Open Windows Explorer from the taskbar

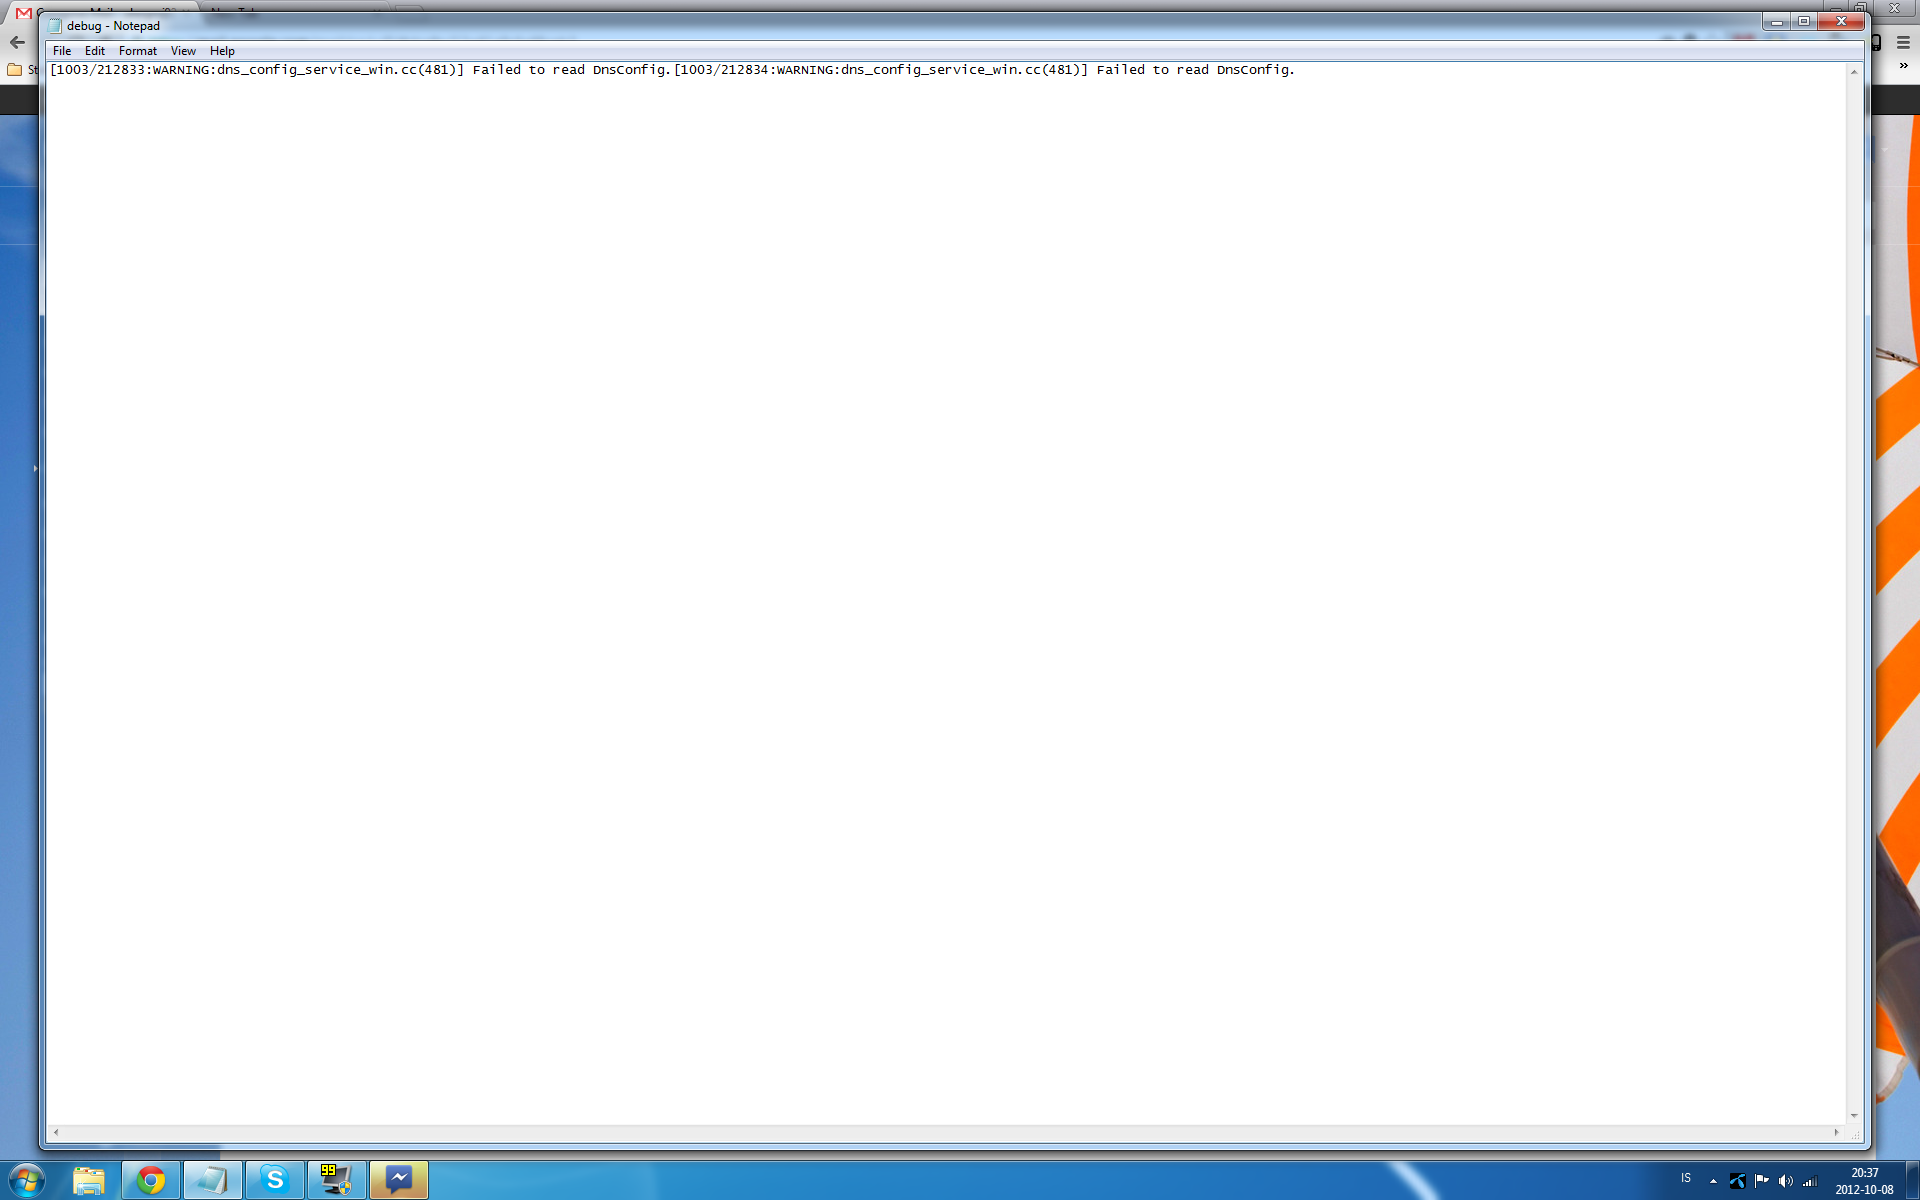pos(88,1180)
